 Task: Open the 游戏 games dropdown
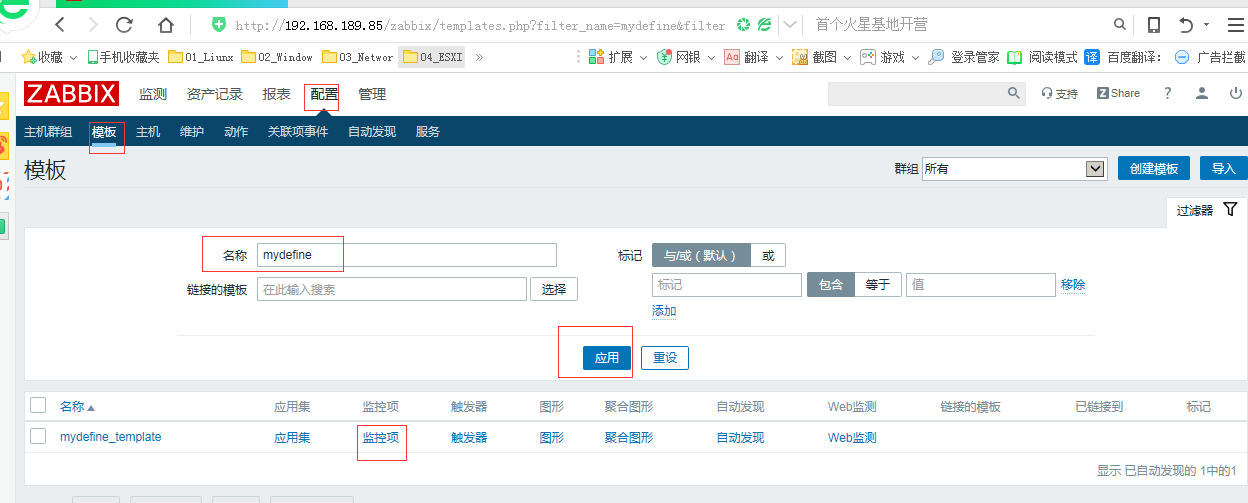pyautogui.click(x=890, y=57)
